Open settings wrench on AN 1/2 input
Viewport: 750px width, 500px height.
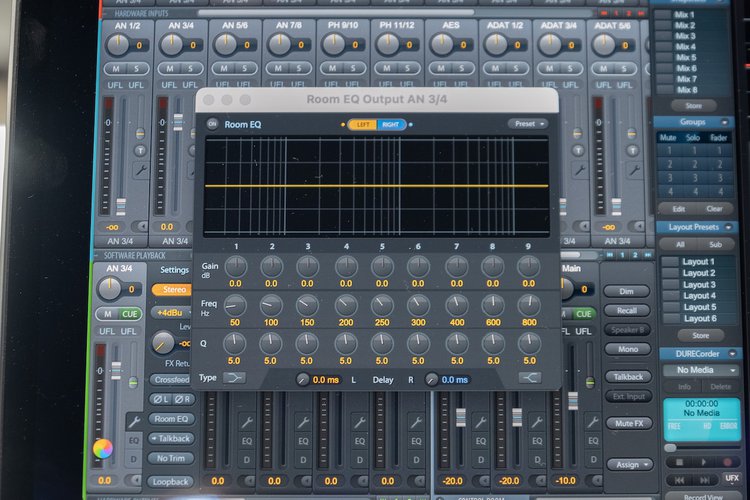tap(139, 171)
